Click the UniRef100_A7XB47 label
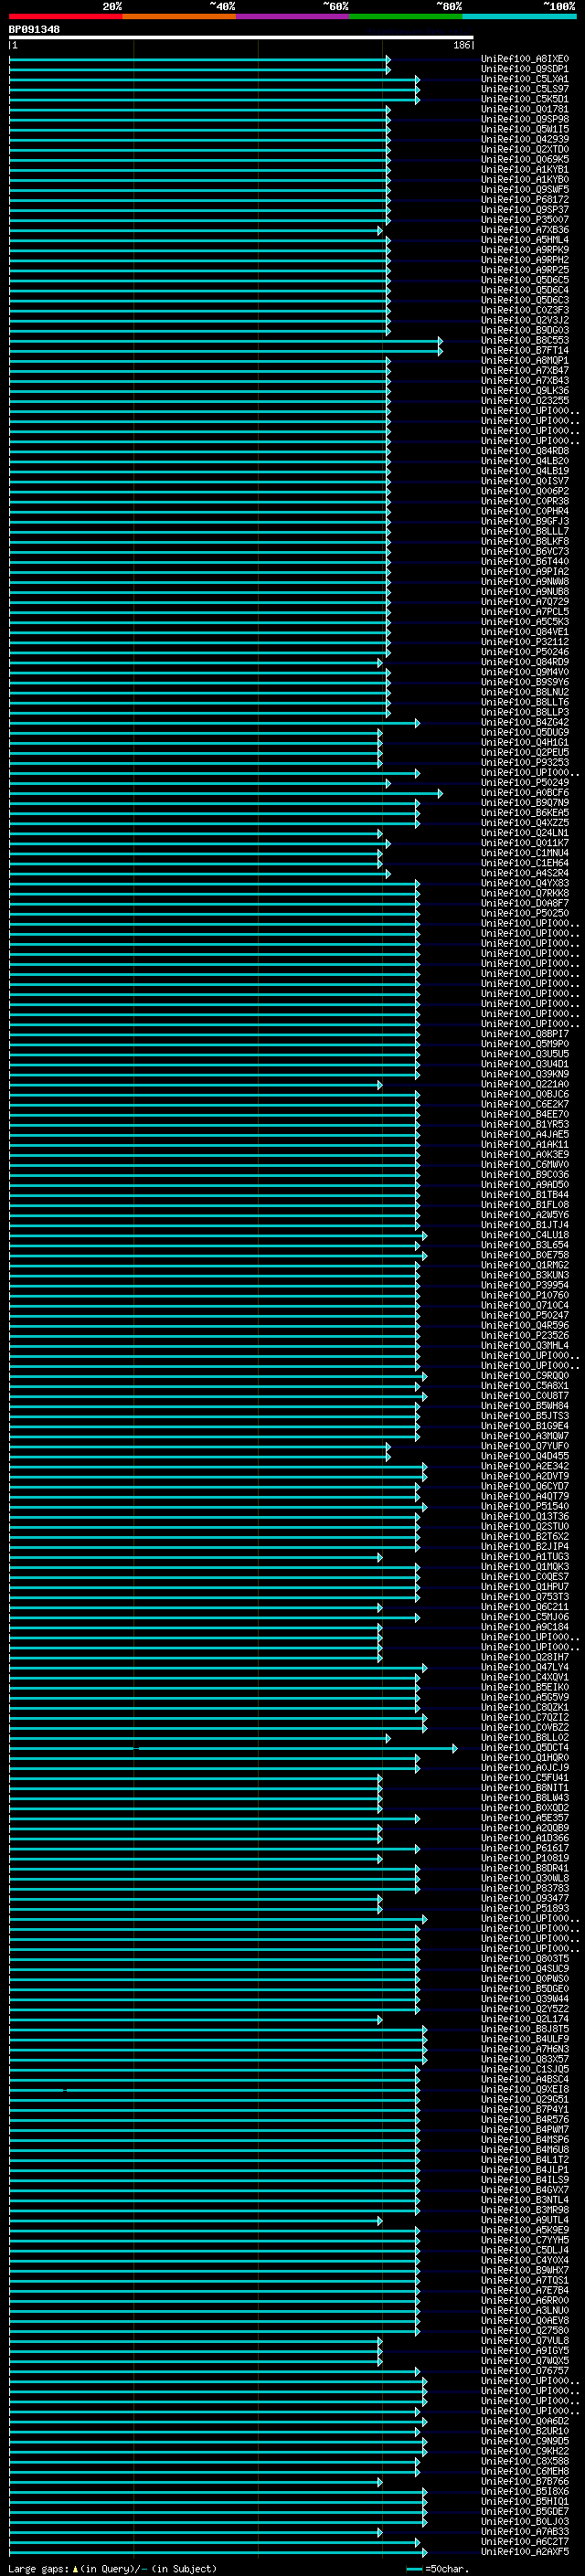Viewport: 585px width, 2576px height. (525, 370)
